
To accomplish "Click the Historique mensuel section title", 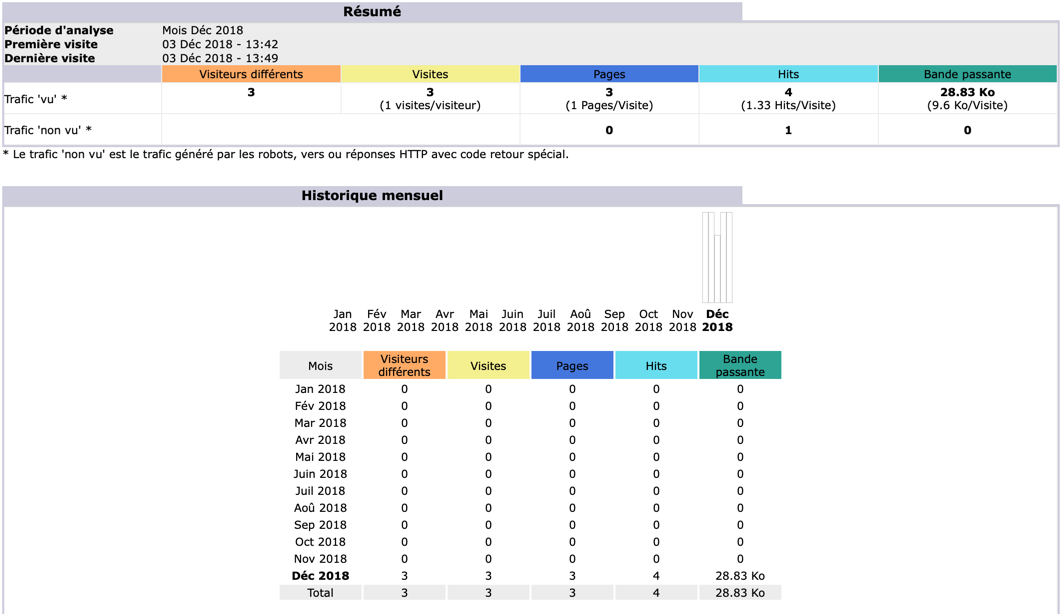I will 372,195.
